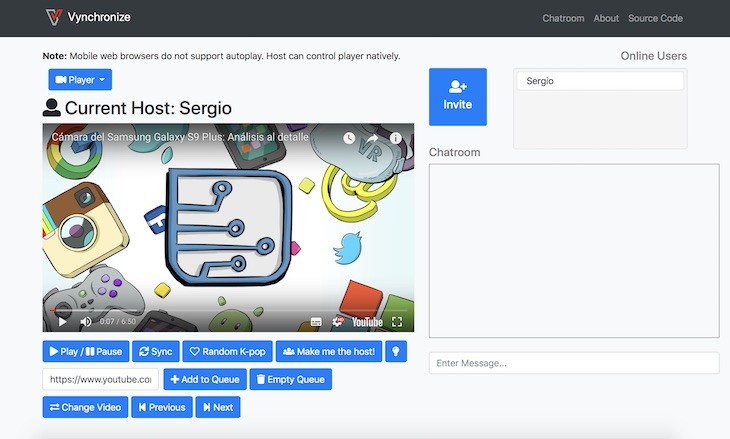Click Make me the host! button
Viewport: 730px width, 439px height.
[329, 351]
